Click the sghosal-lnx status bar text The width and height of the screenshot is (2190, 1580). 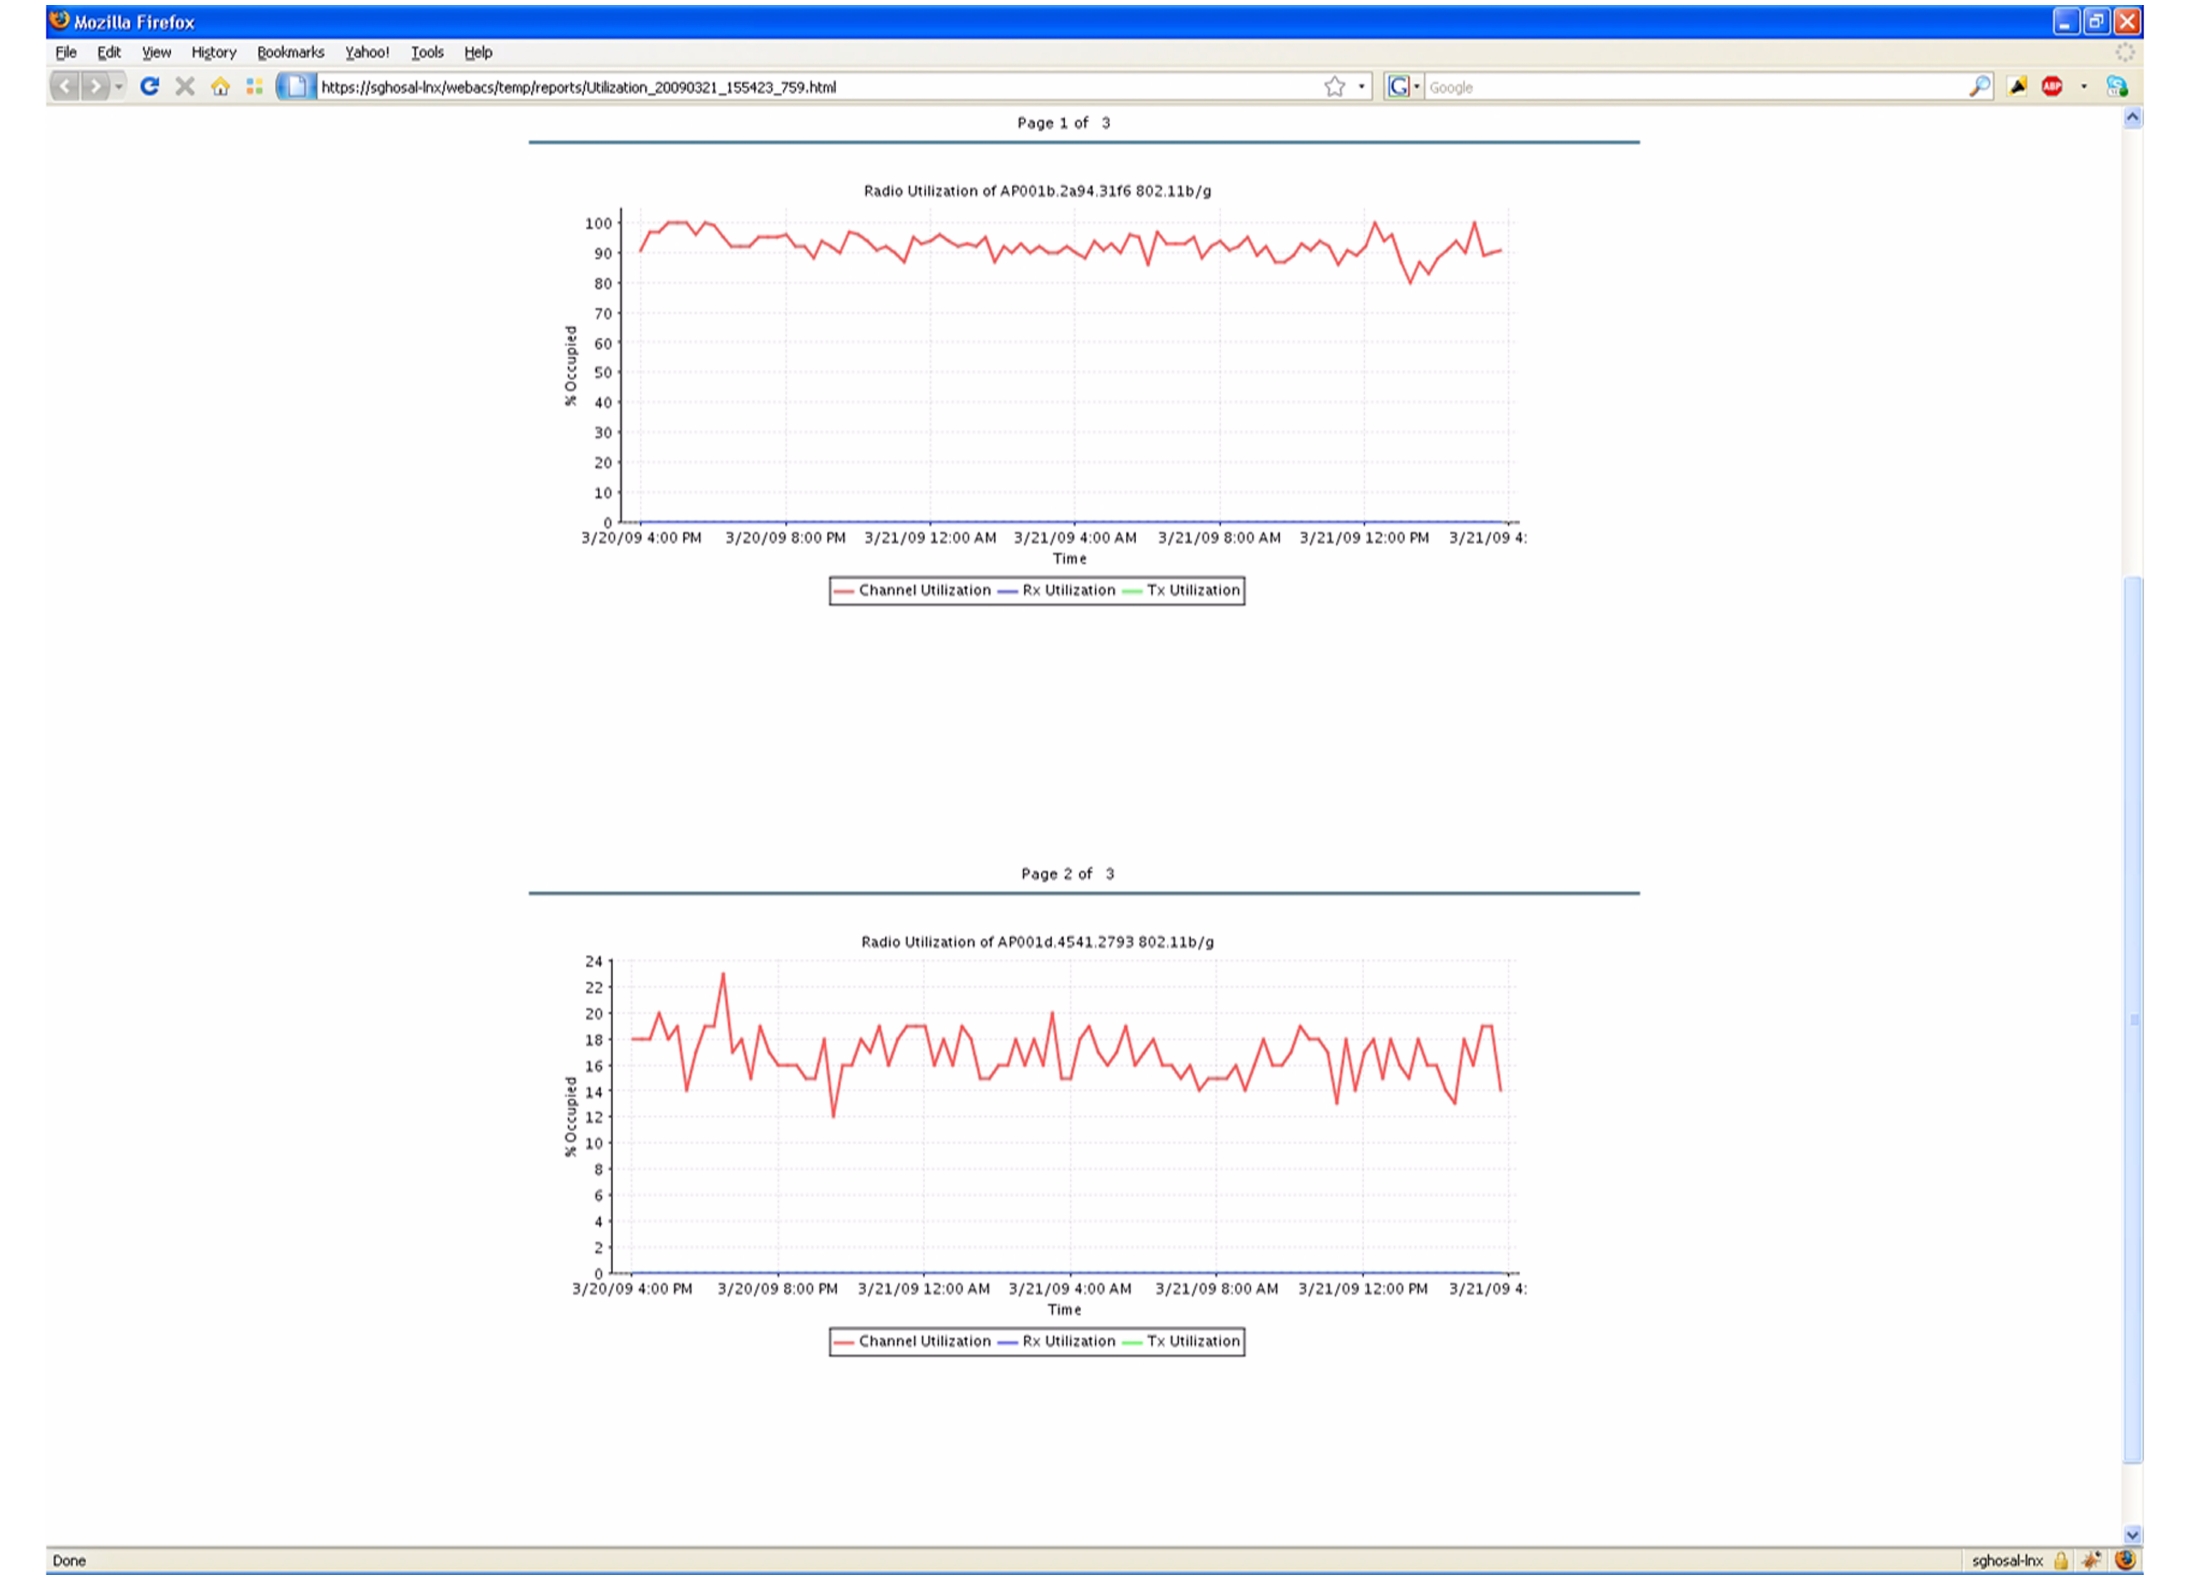[x=2008, y=1560]
